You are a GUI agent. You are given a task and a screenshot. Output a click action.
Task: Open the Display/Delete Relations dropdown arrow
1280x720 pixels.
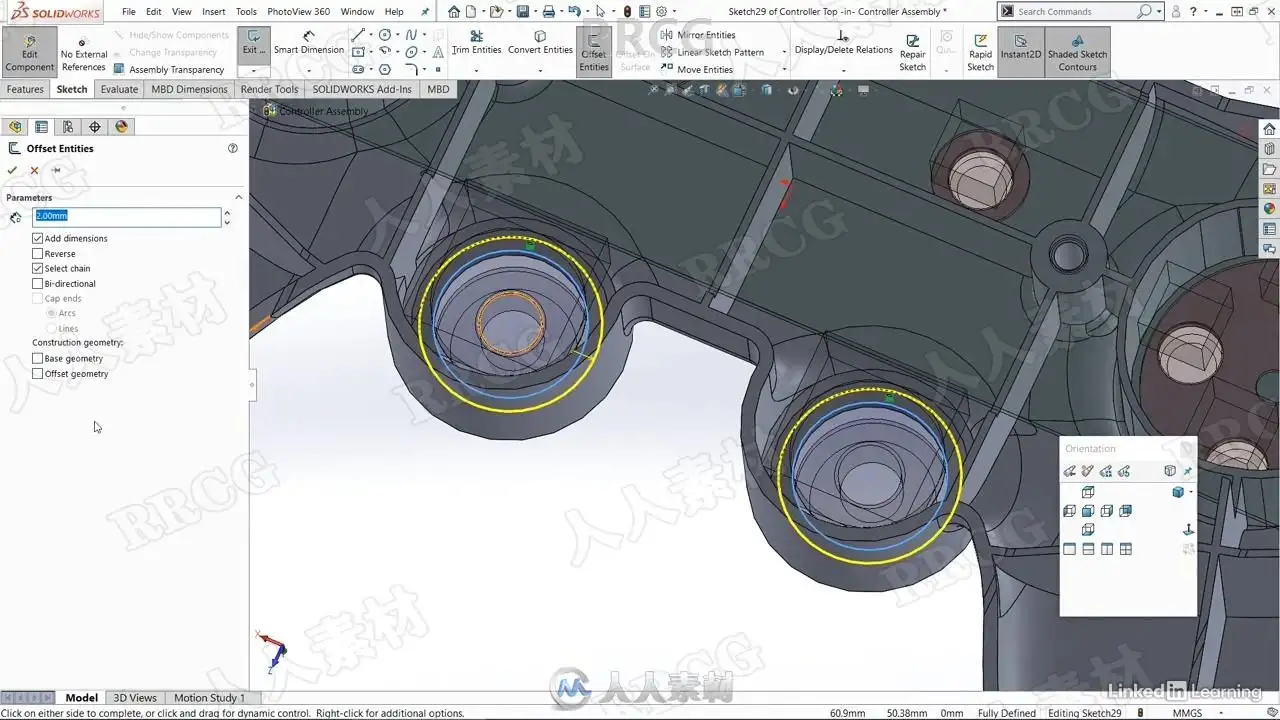pos(843,70)
